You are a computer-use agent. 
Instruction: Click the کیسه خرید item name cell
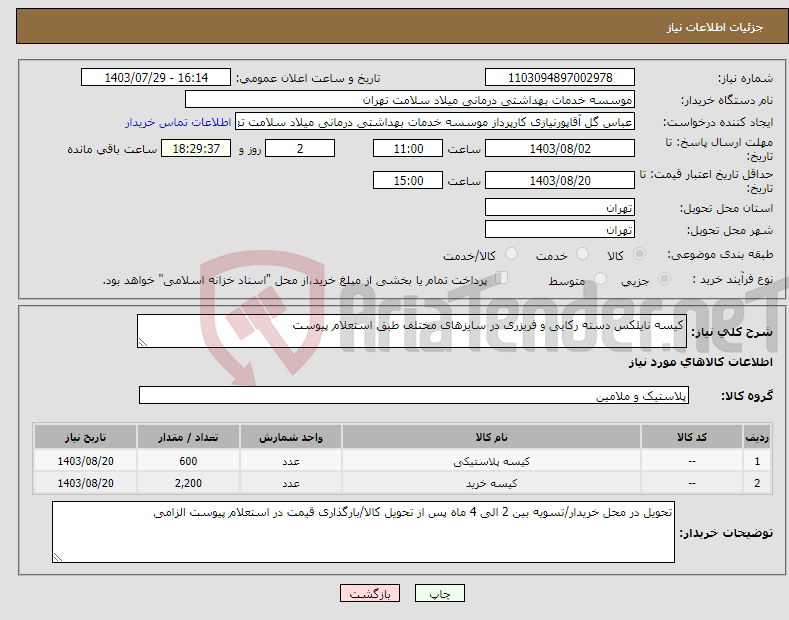(x=491, y=483)
